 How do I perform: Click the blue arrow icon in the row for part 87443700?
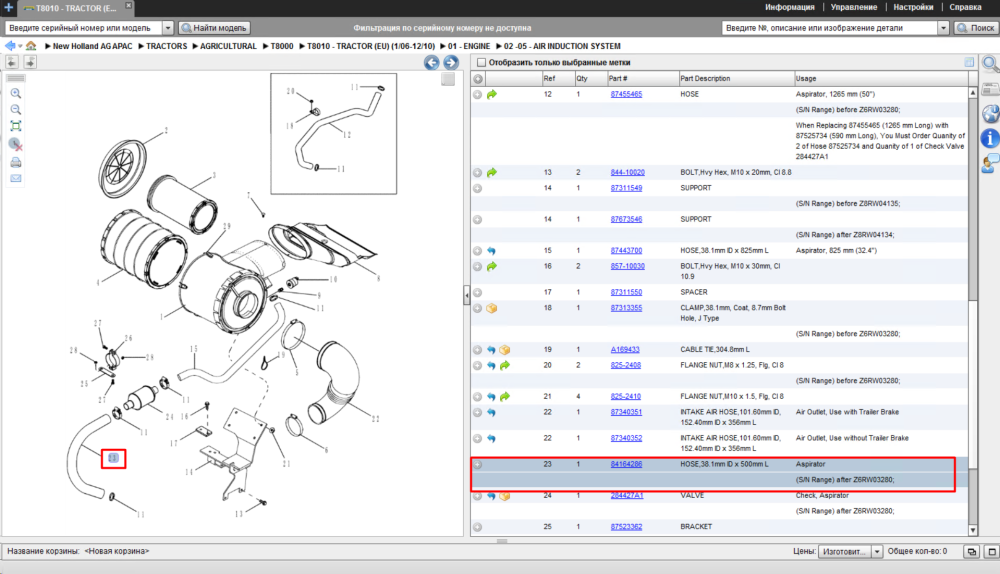(x=491, y=251)
